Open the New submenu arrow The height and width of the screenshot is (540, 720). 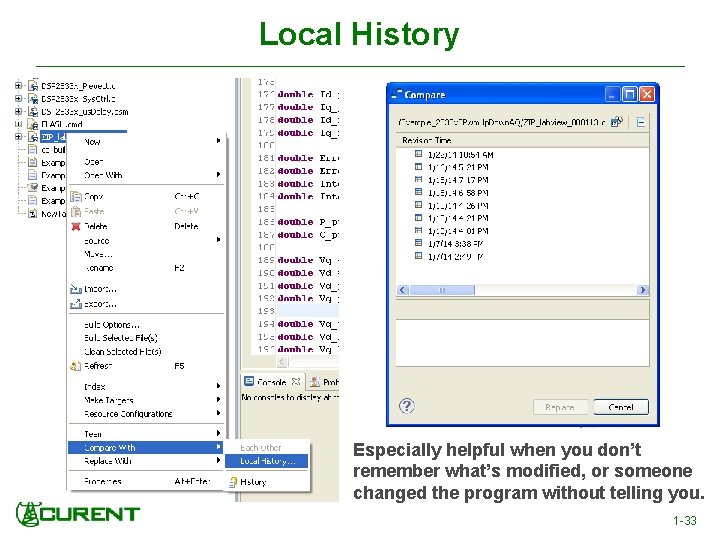pyautogui.click(x=219, y=141)
